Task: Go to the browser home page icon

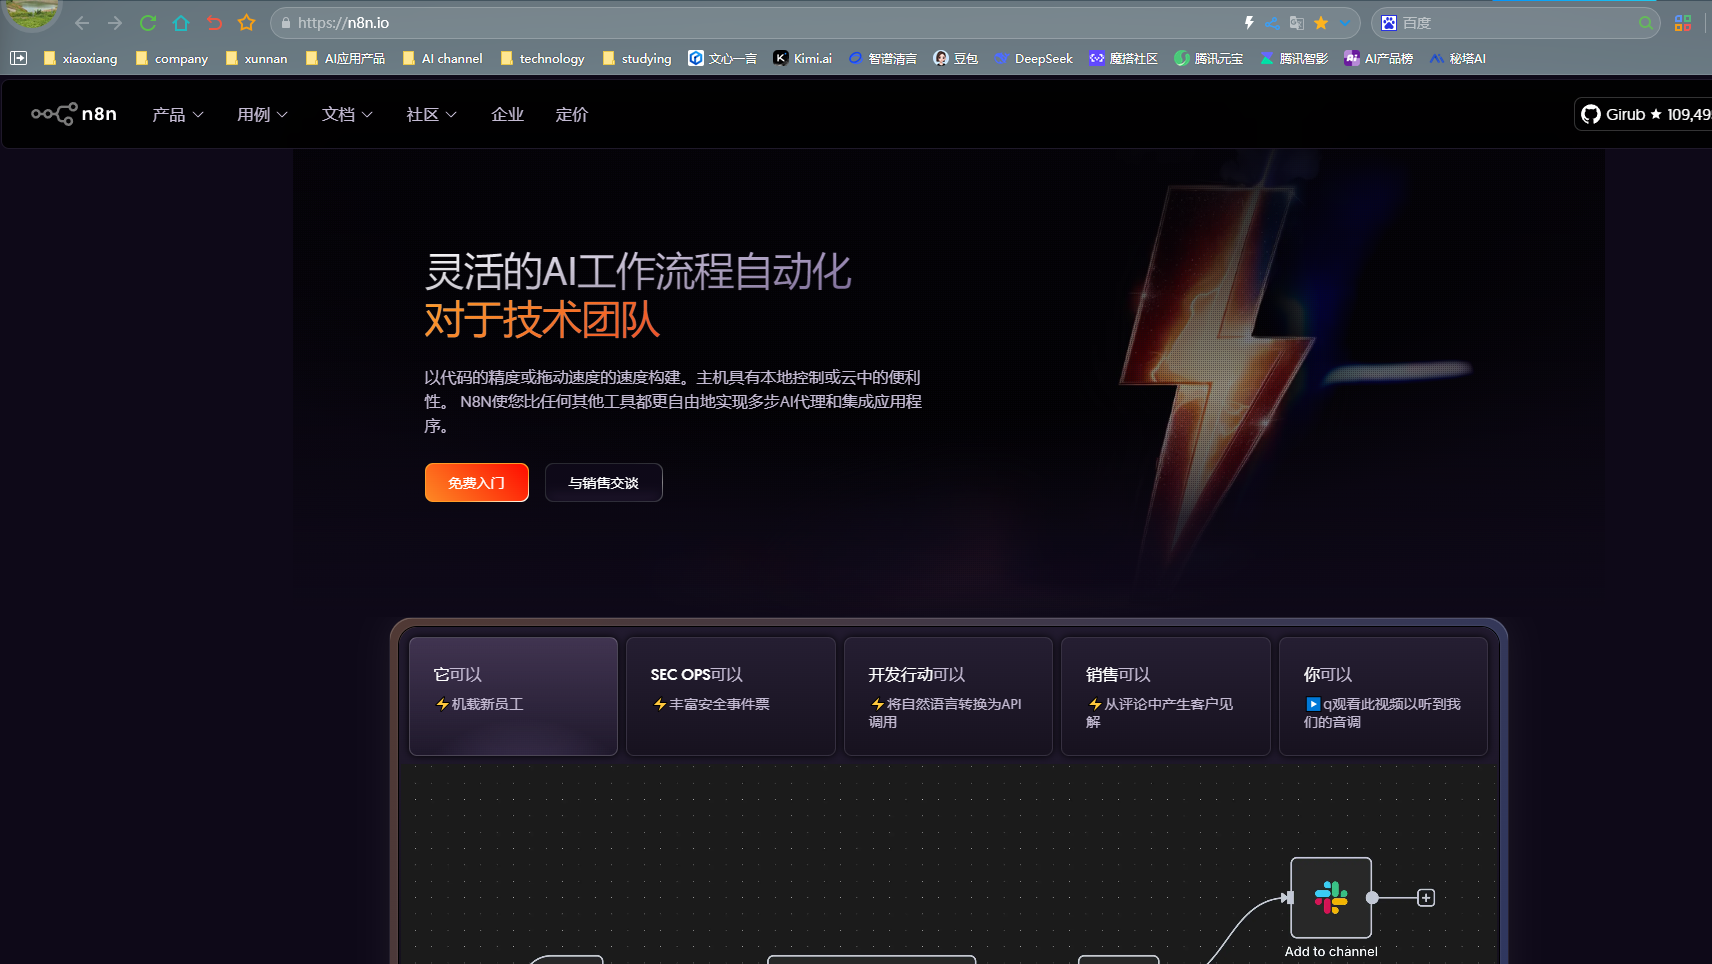Action: [x=181, y=23]
